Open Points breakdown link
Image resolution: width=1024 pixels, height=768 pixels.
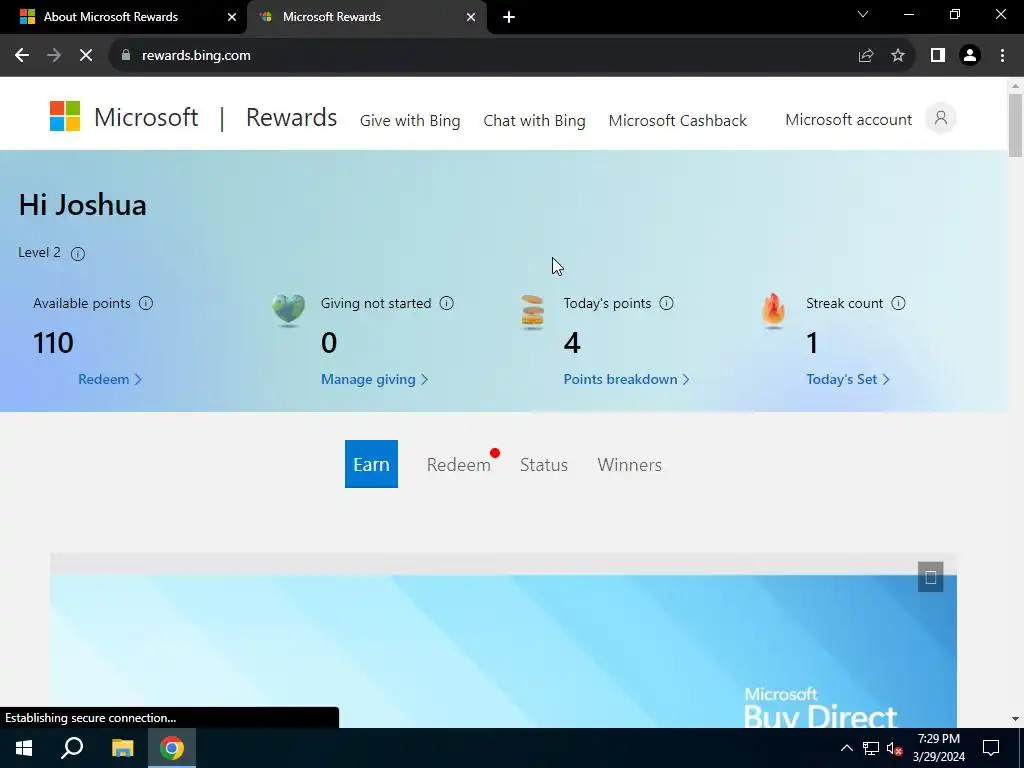pos(626,379)
